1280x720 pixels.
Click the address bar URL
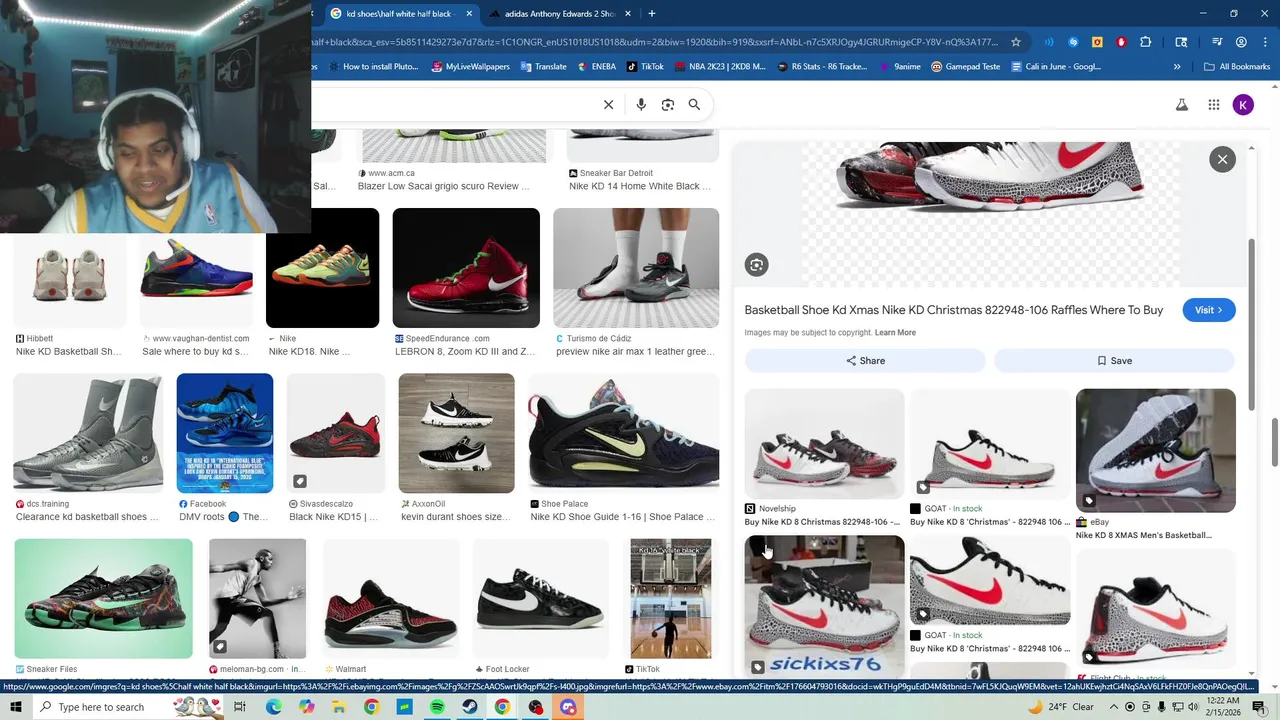coord(655,42)
